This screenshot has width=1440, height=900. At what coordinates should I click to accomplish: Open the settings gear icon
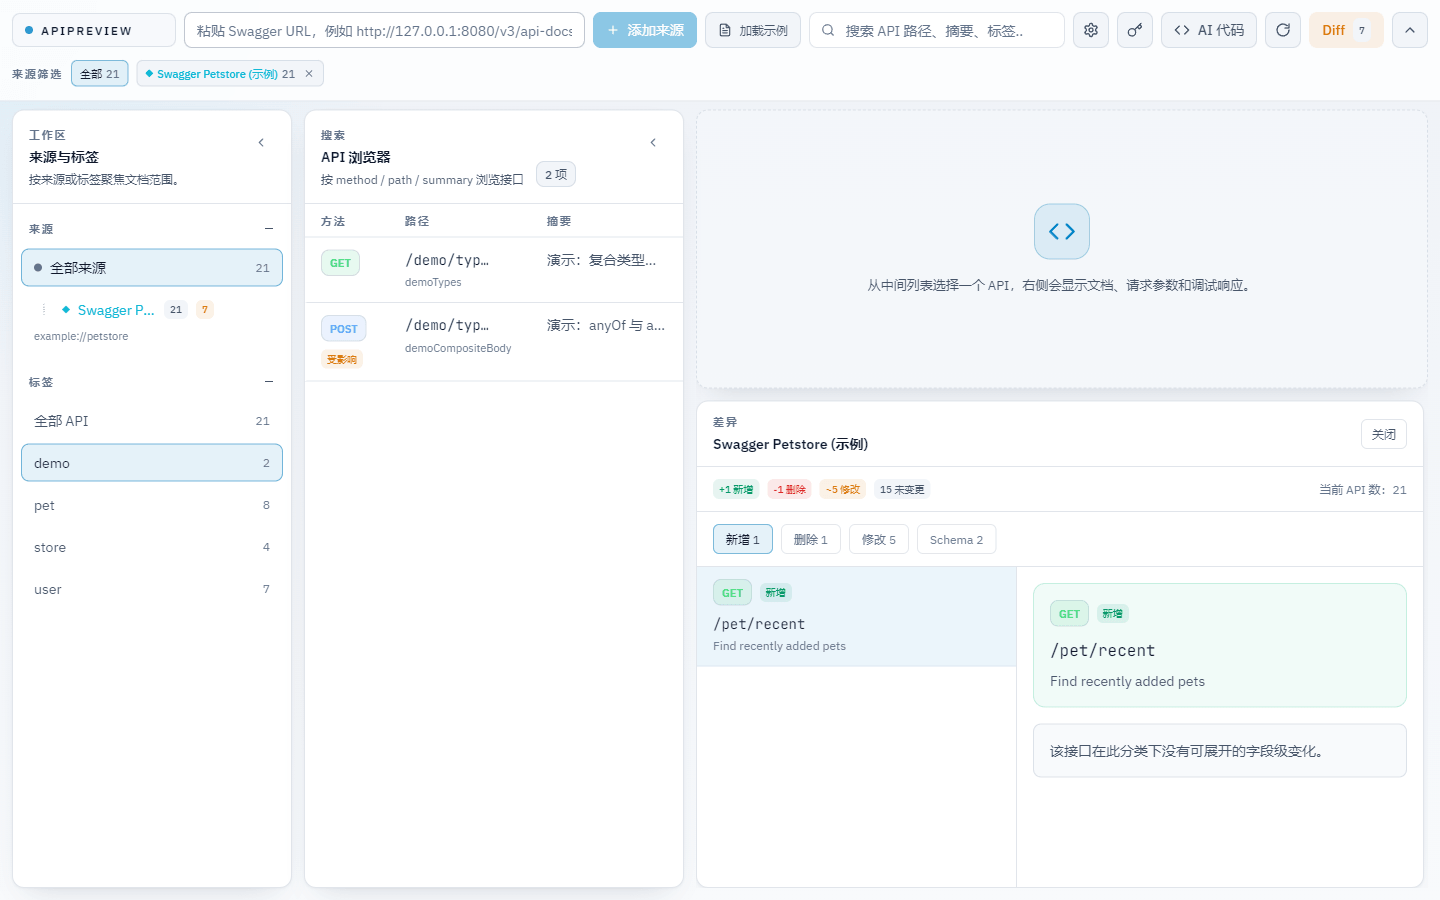coord(1091,30)
